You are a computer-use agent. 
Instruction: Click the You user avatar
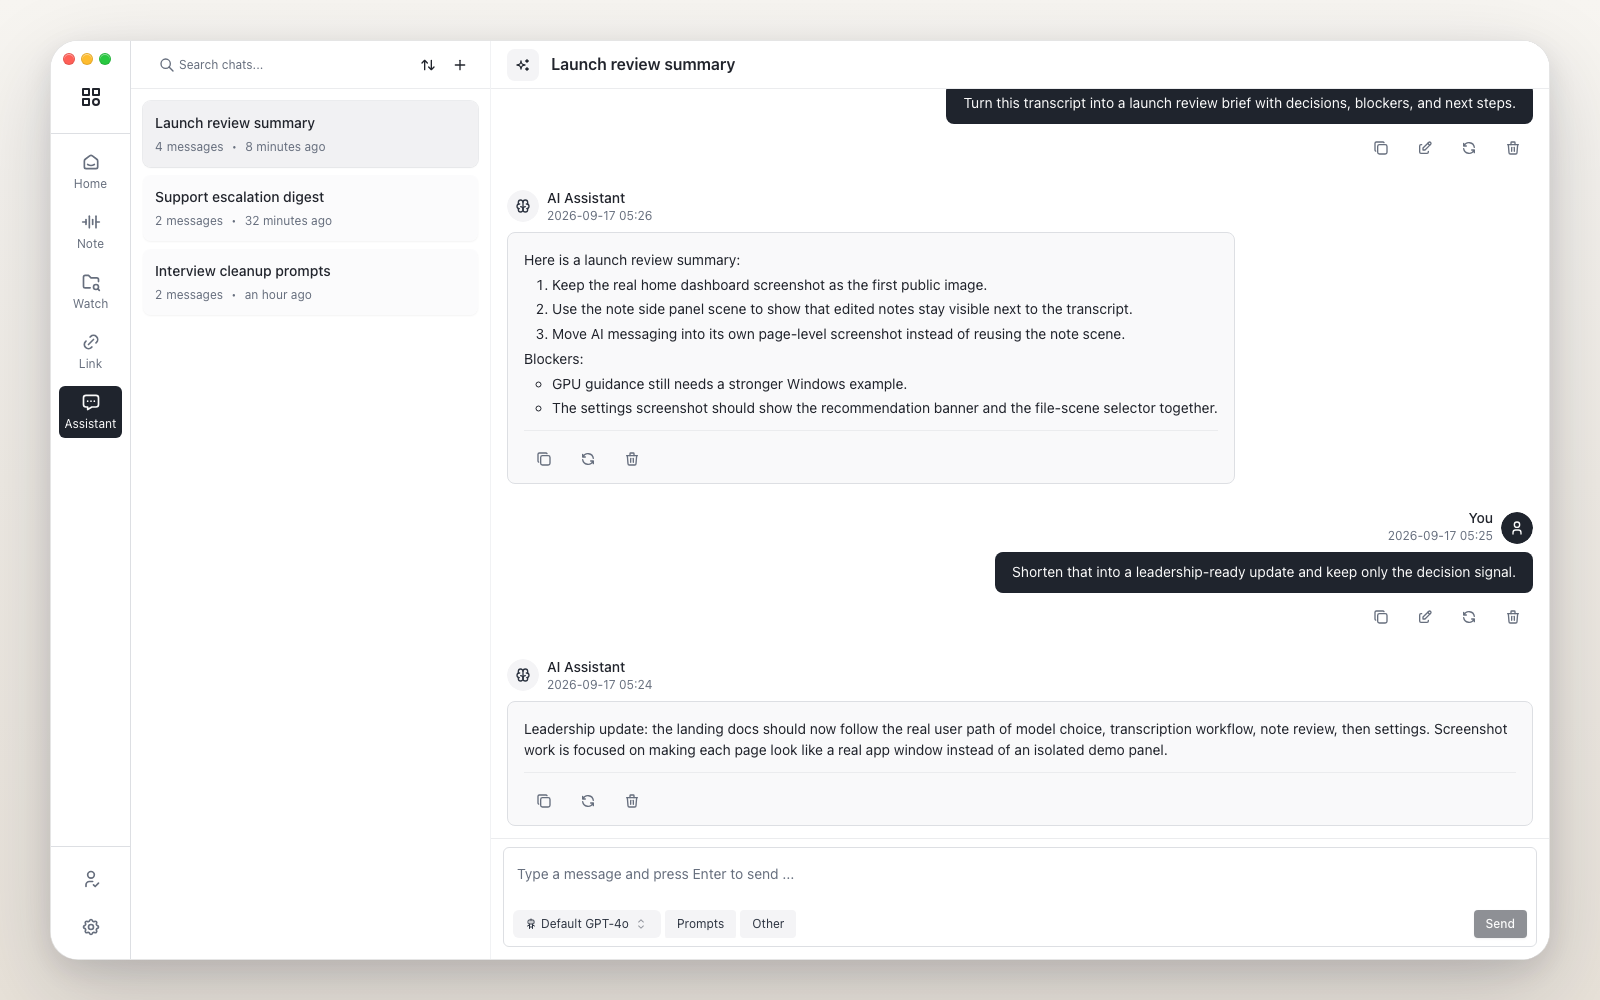1517,527
